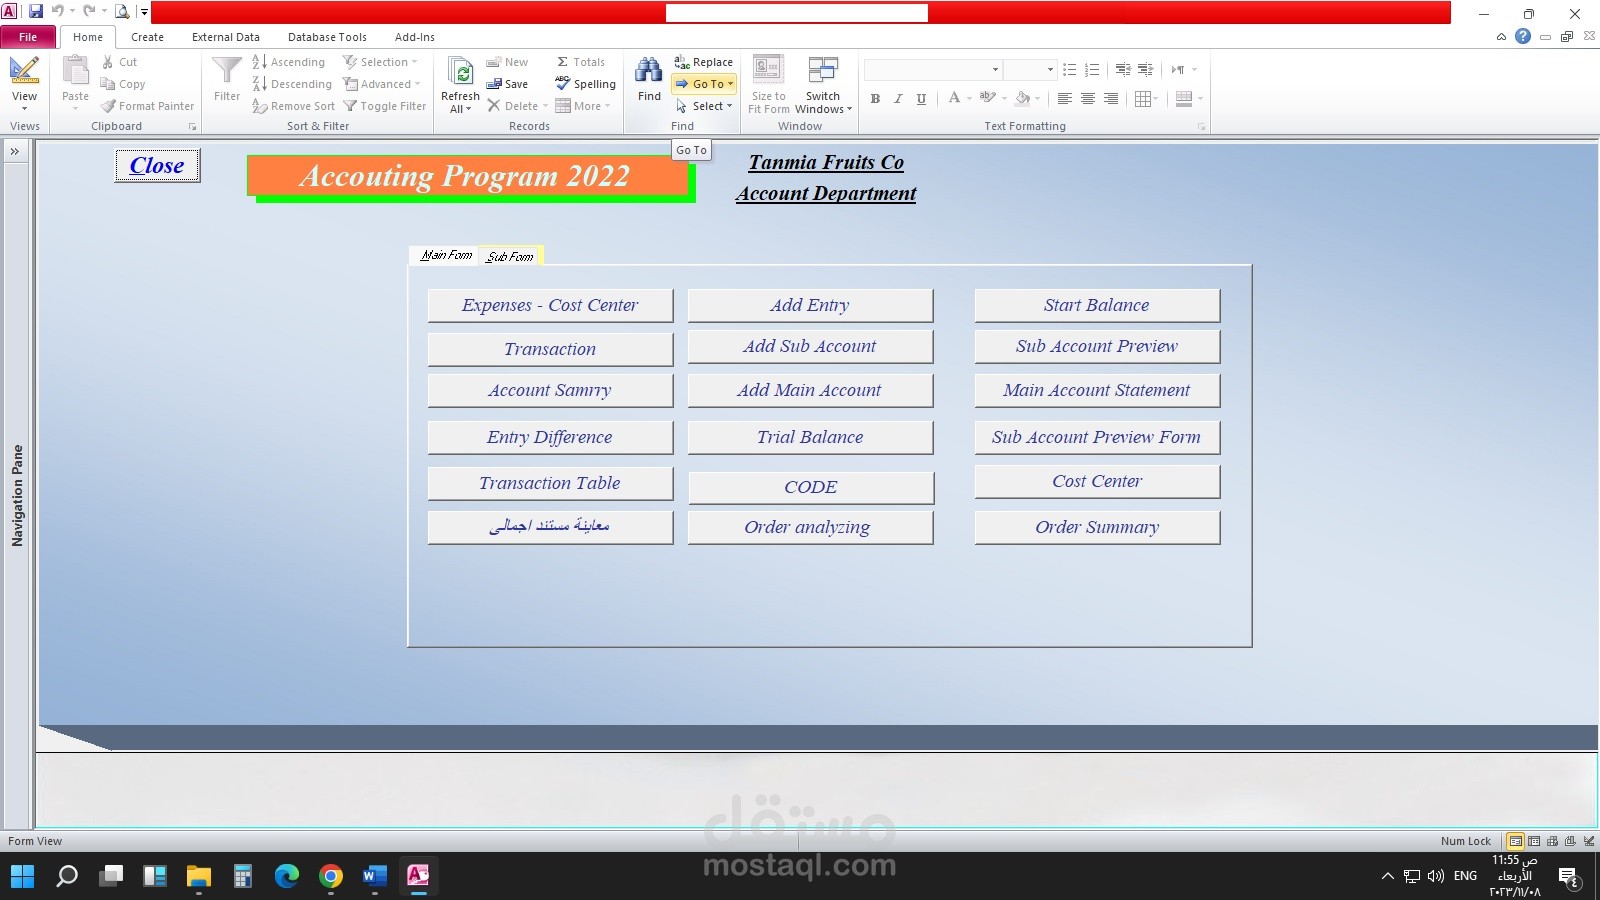Open Main Account Statement
Screen dimensions: 1600x900
tap(1097, 390)
